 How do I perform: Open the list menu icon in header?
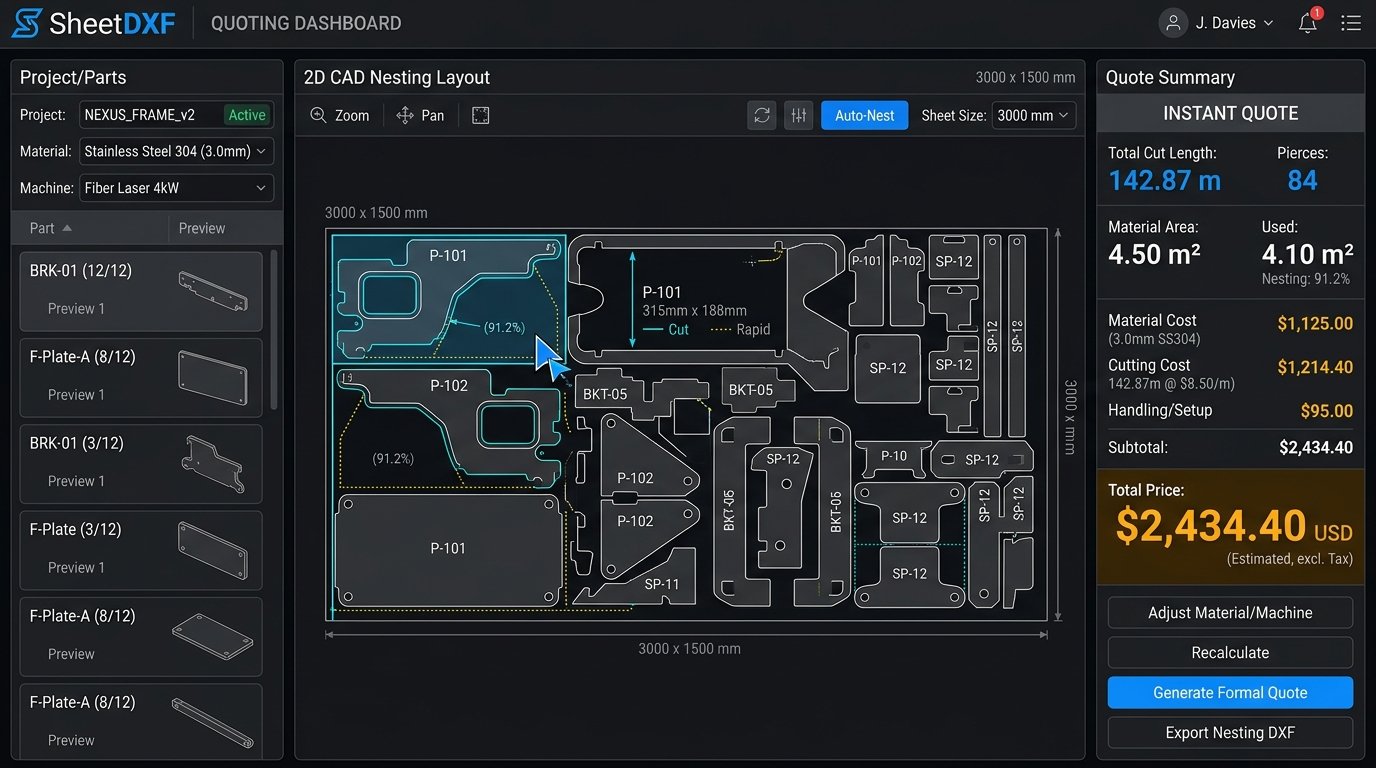[1351, 23]
